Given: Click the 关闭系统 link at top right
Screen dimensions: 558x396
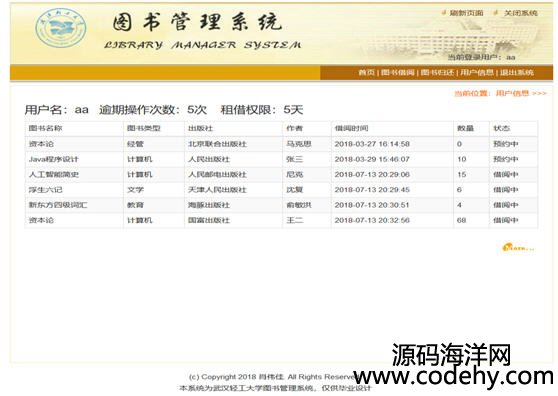Looking at the screenshot, I should [521, 13].
